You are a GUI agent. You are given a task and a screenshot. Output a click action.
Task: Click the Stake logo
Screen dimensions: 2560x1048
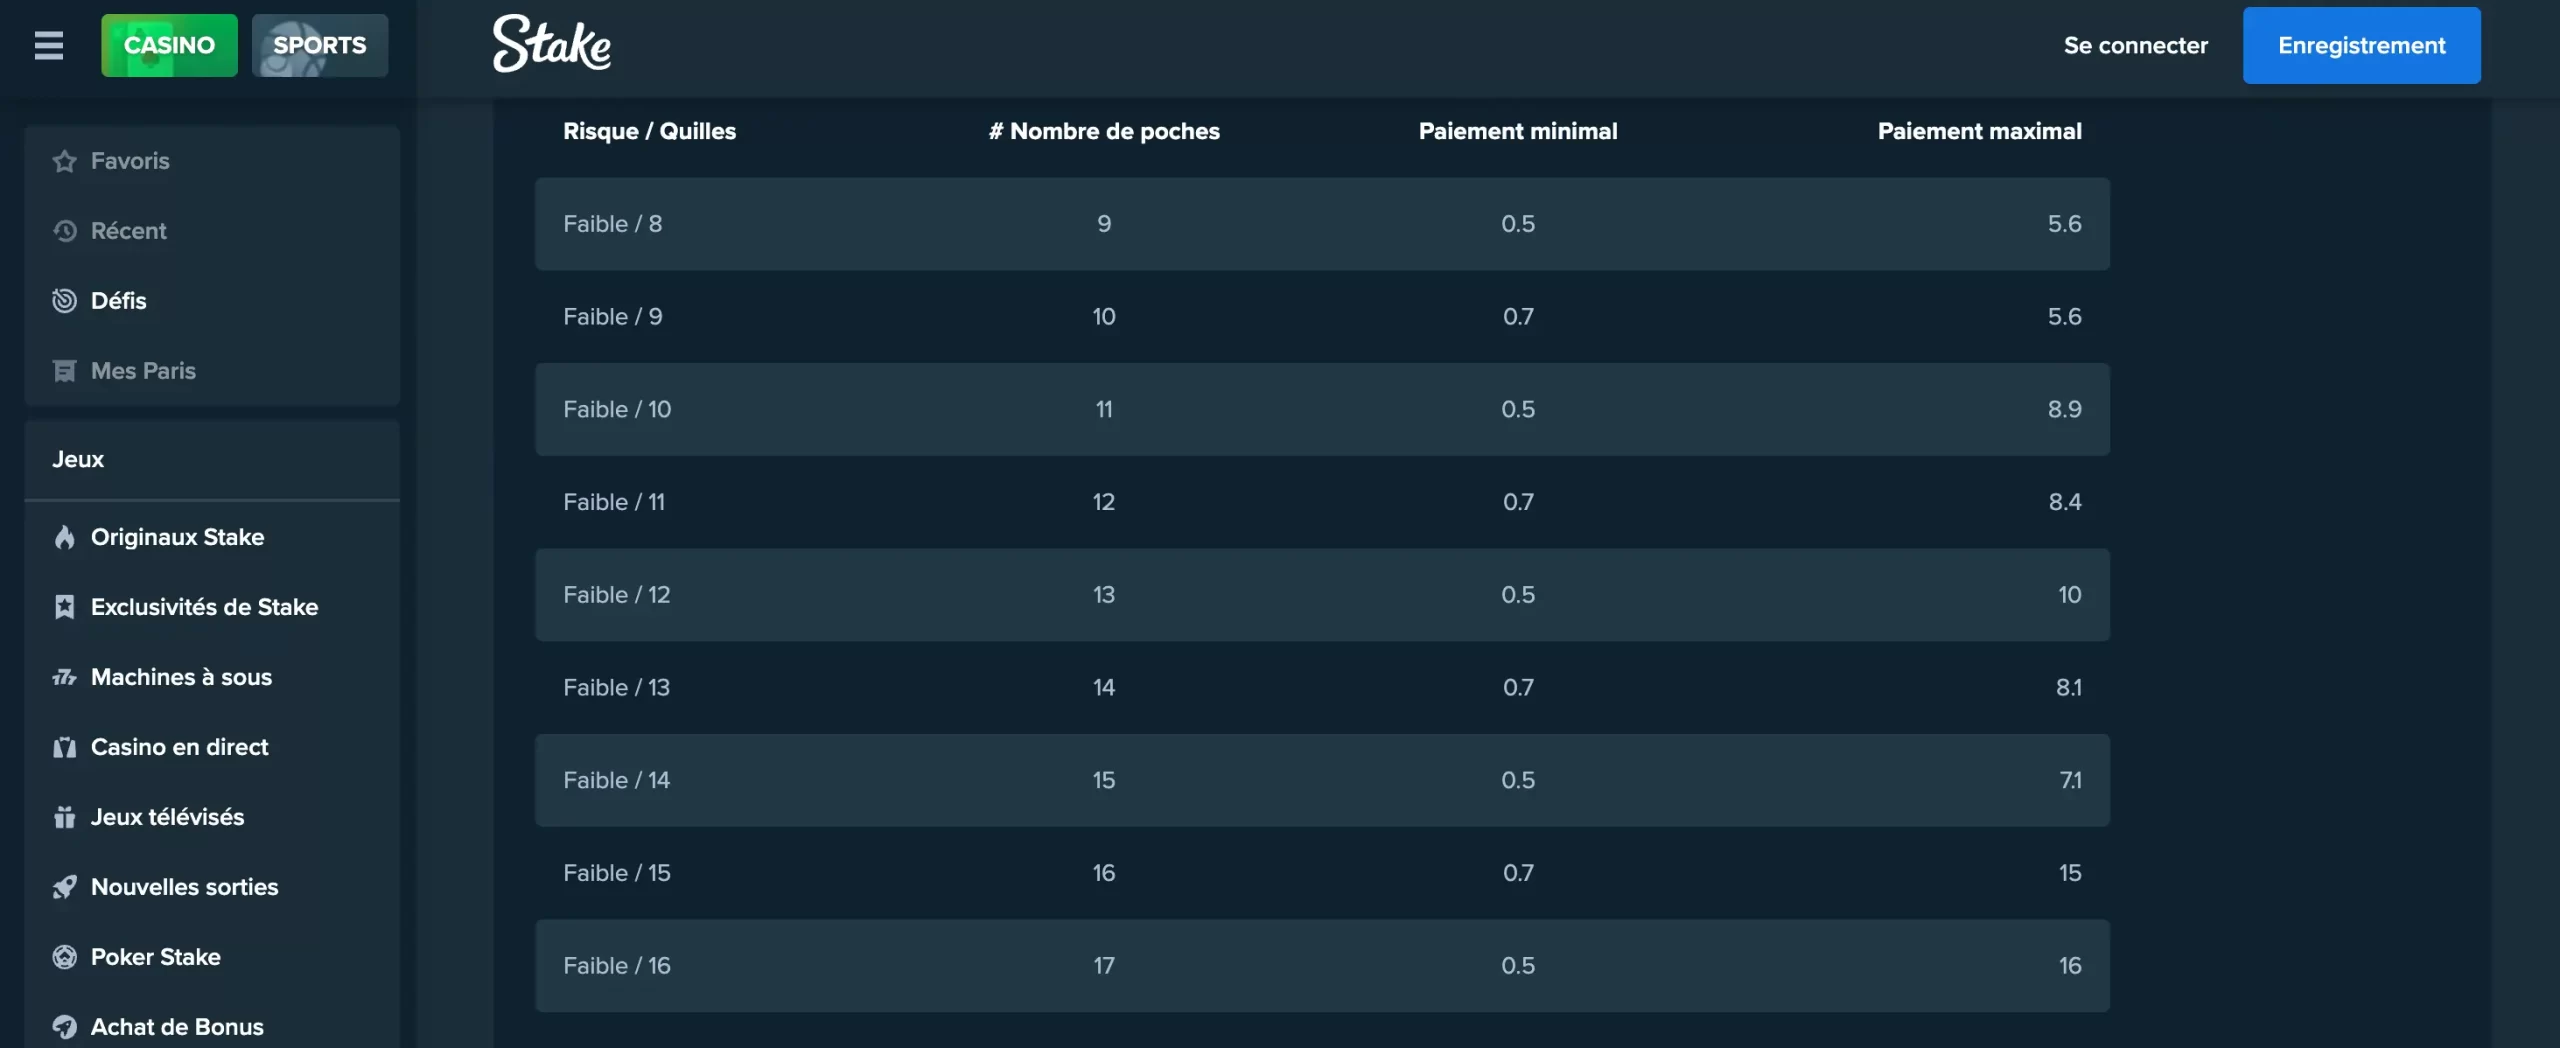point(551,44)
